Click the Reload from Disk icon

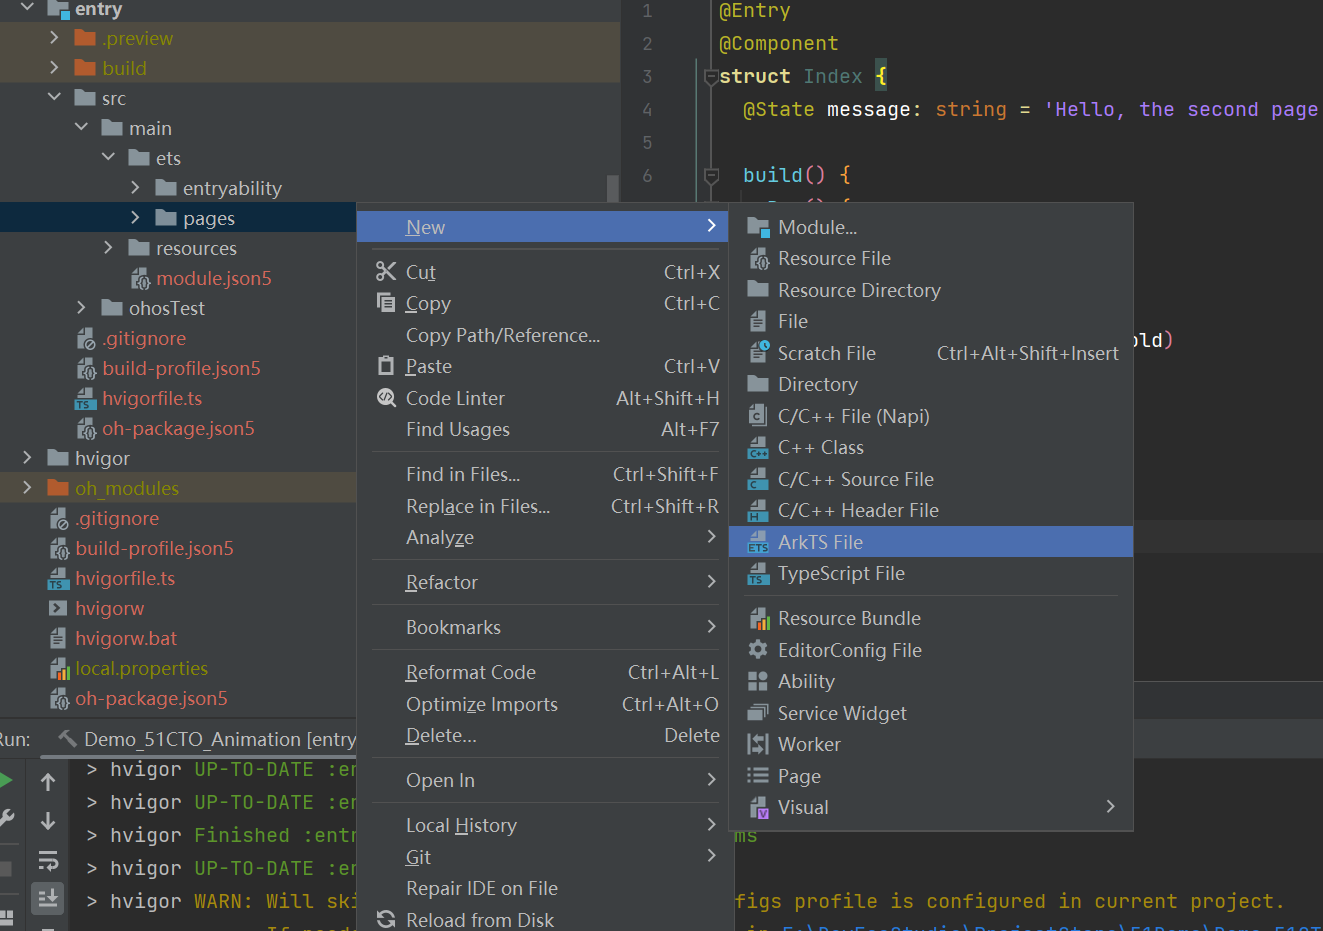(x=386, y=919)
